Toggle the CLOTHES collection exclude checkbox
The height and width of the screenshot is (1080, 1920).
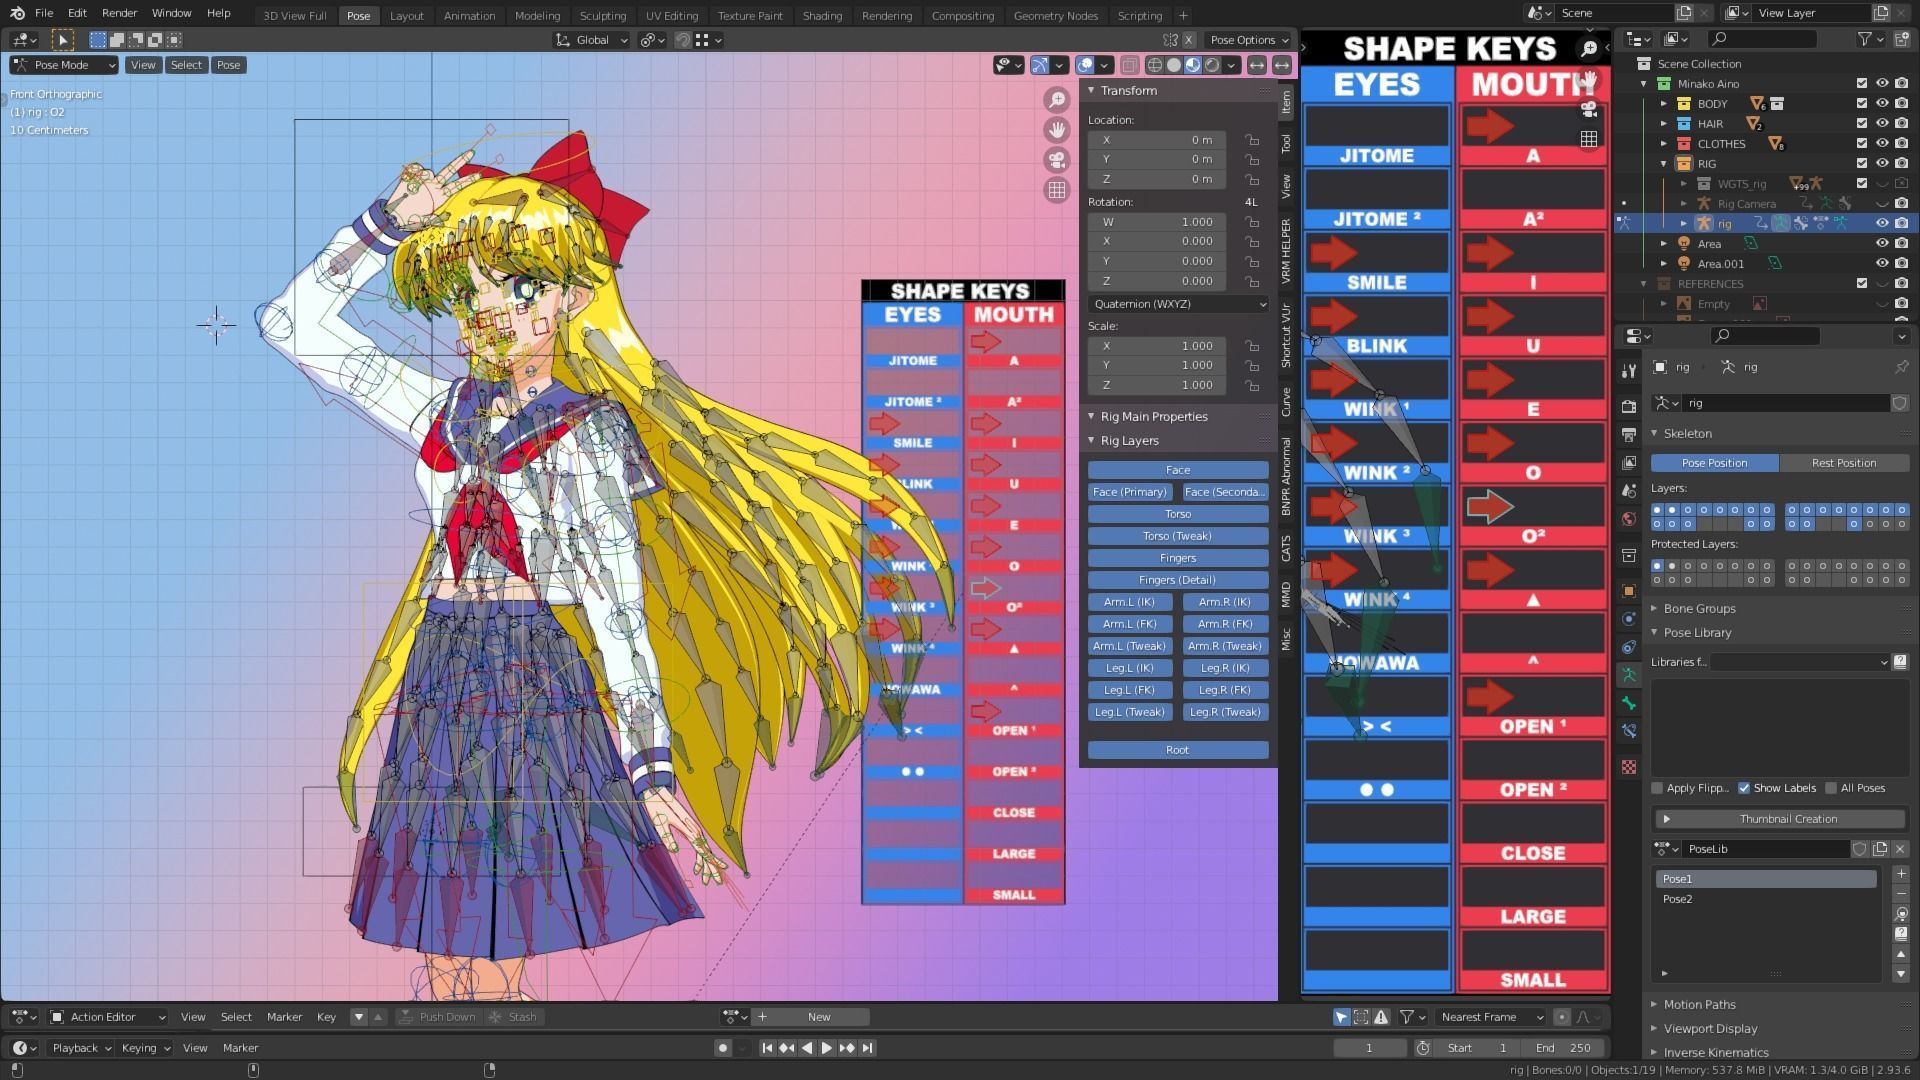coord(1862,144)
